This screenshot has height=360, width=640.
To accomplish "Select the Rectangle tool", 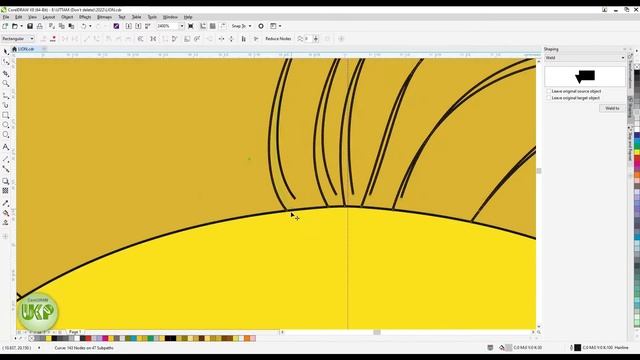I will click(x=6, y=116).
